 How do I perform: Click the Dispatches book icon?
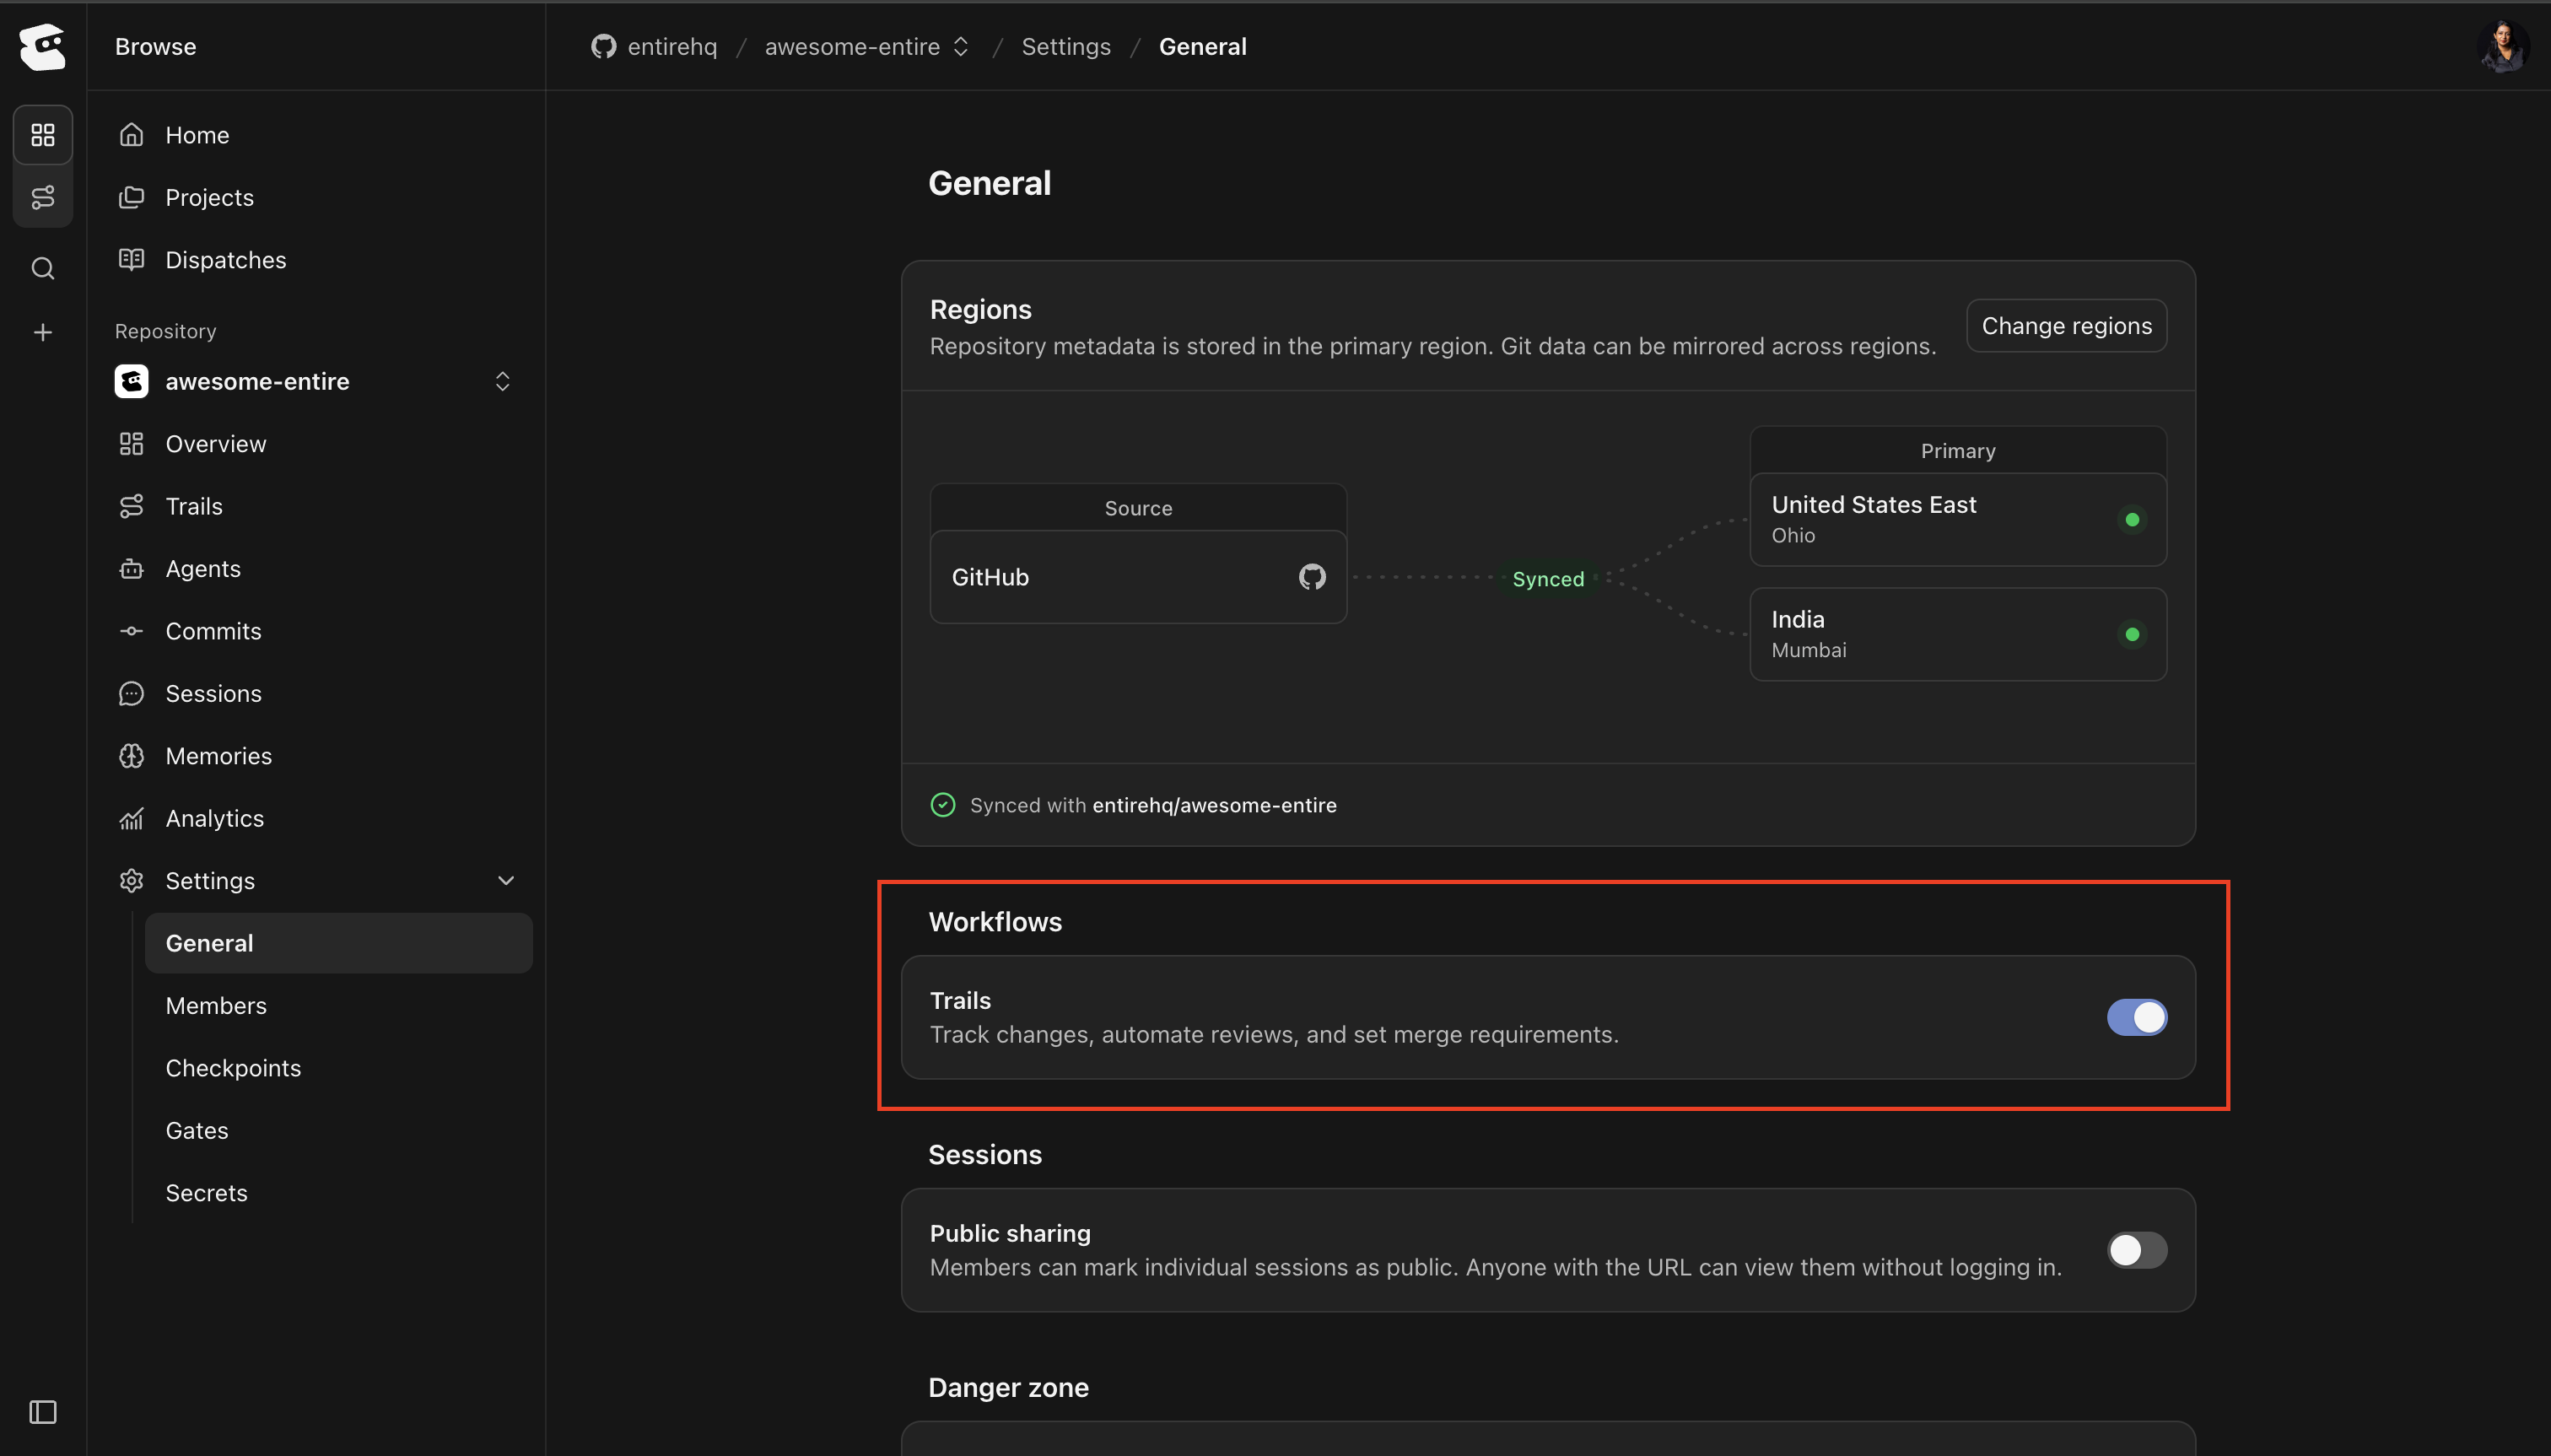click(x=131, y=260)
